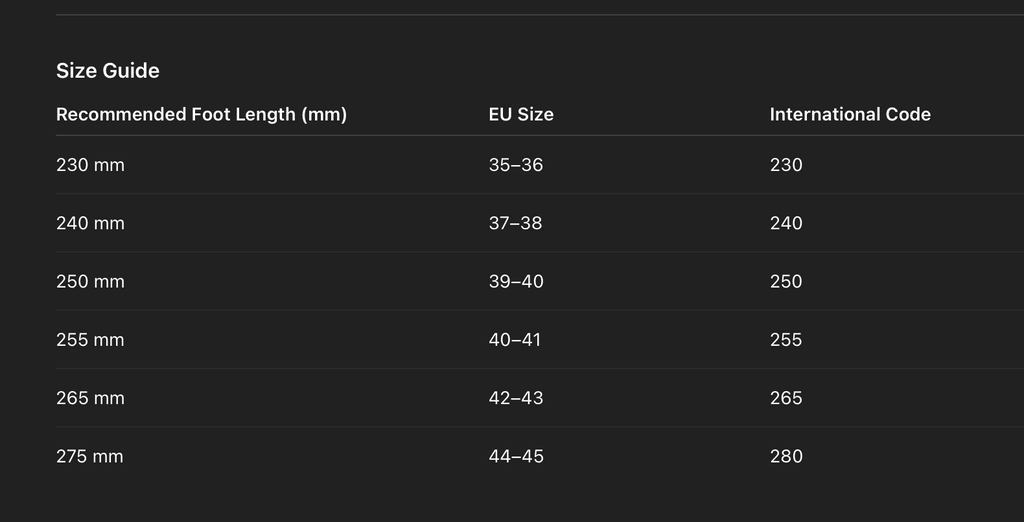The width and height of the screenshot is (1024, 522).
Task: Click EU size 42–43 cell
Action: pos(516,398)
